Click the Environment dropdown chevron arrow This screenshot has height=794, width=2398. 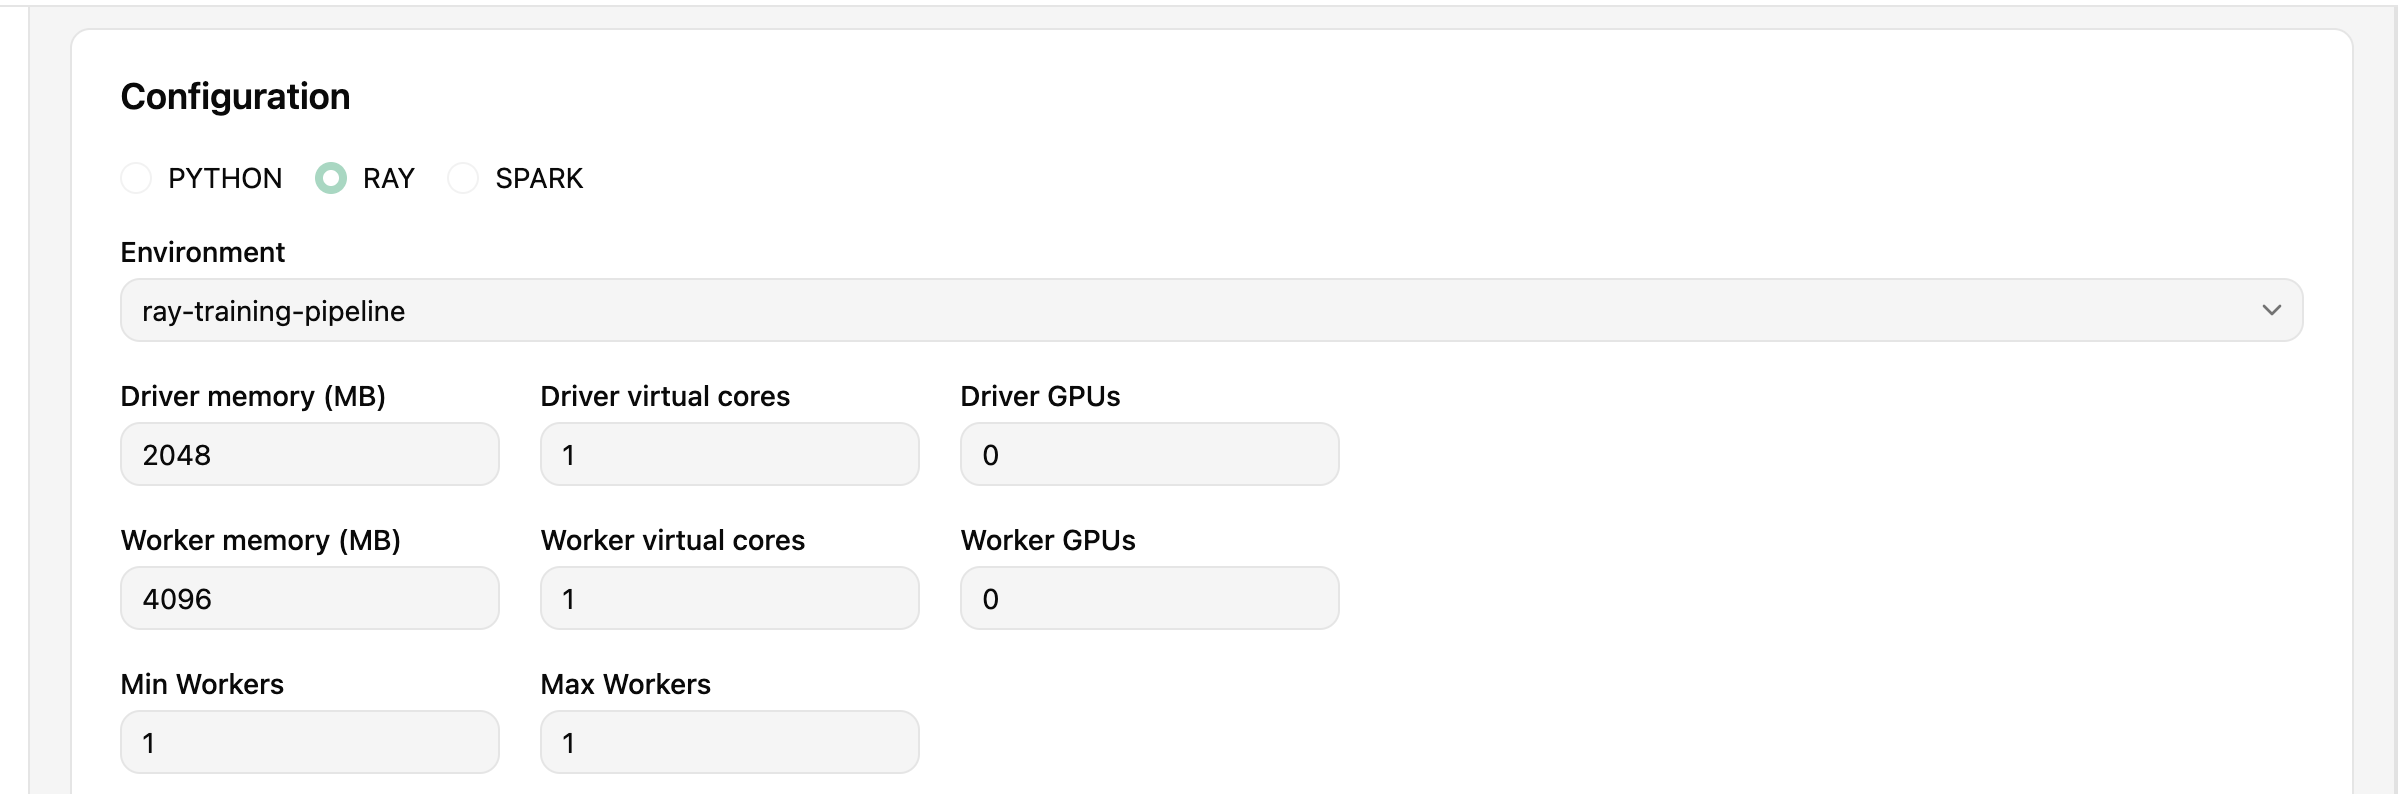(2271, 310)
